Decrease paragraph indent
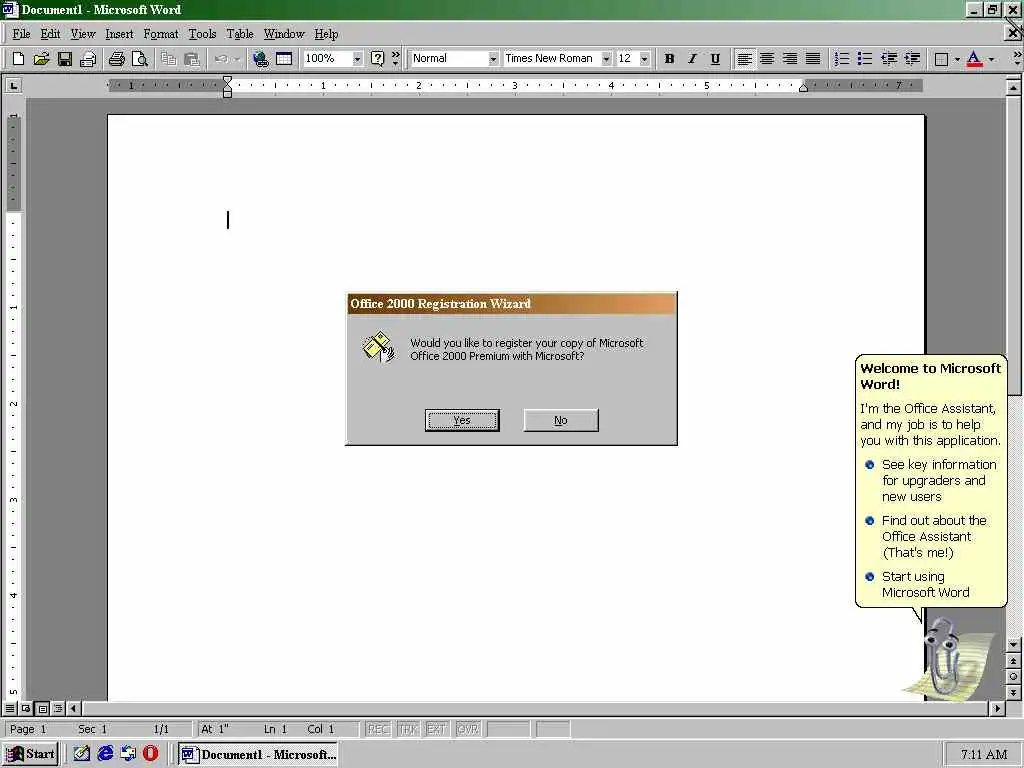 click(888, 59)
